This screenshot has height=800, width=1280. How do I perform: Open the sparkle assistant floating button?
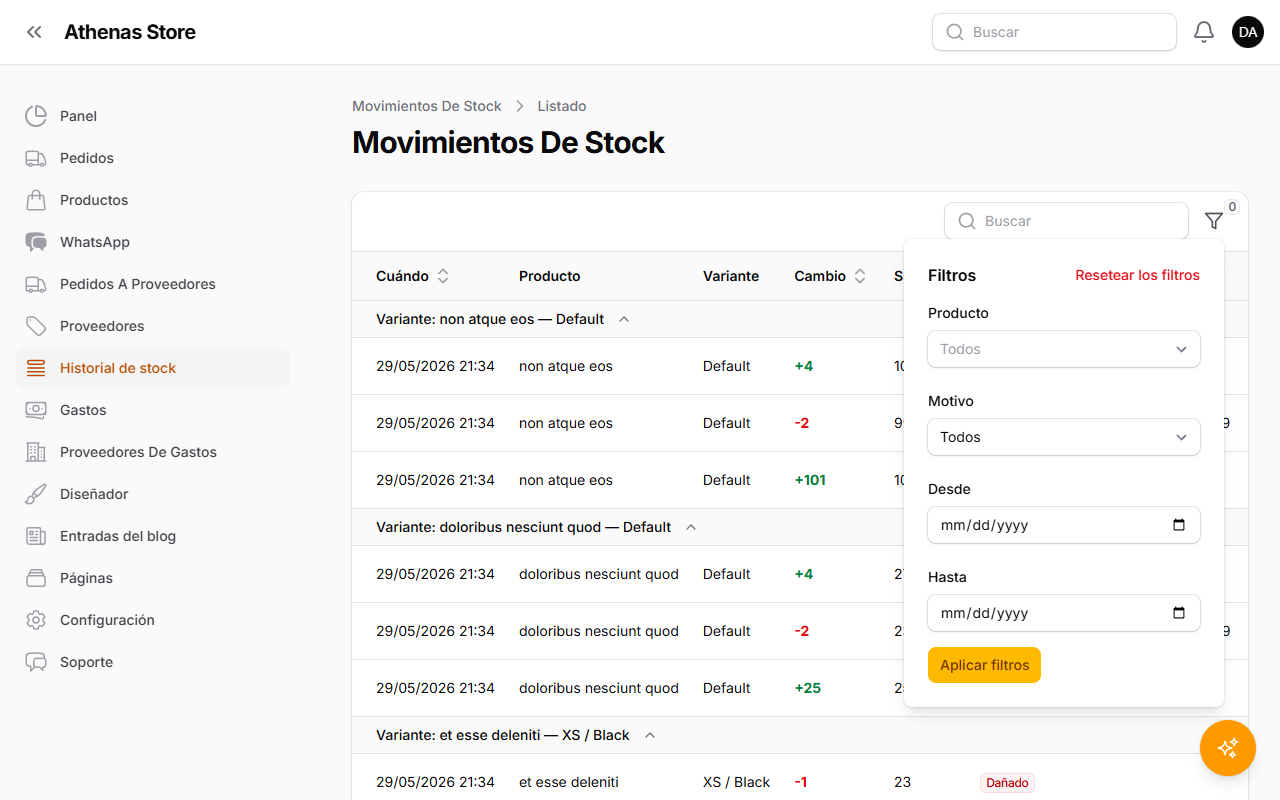(1228, 748)
